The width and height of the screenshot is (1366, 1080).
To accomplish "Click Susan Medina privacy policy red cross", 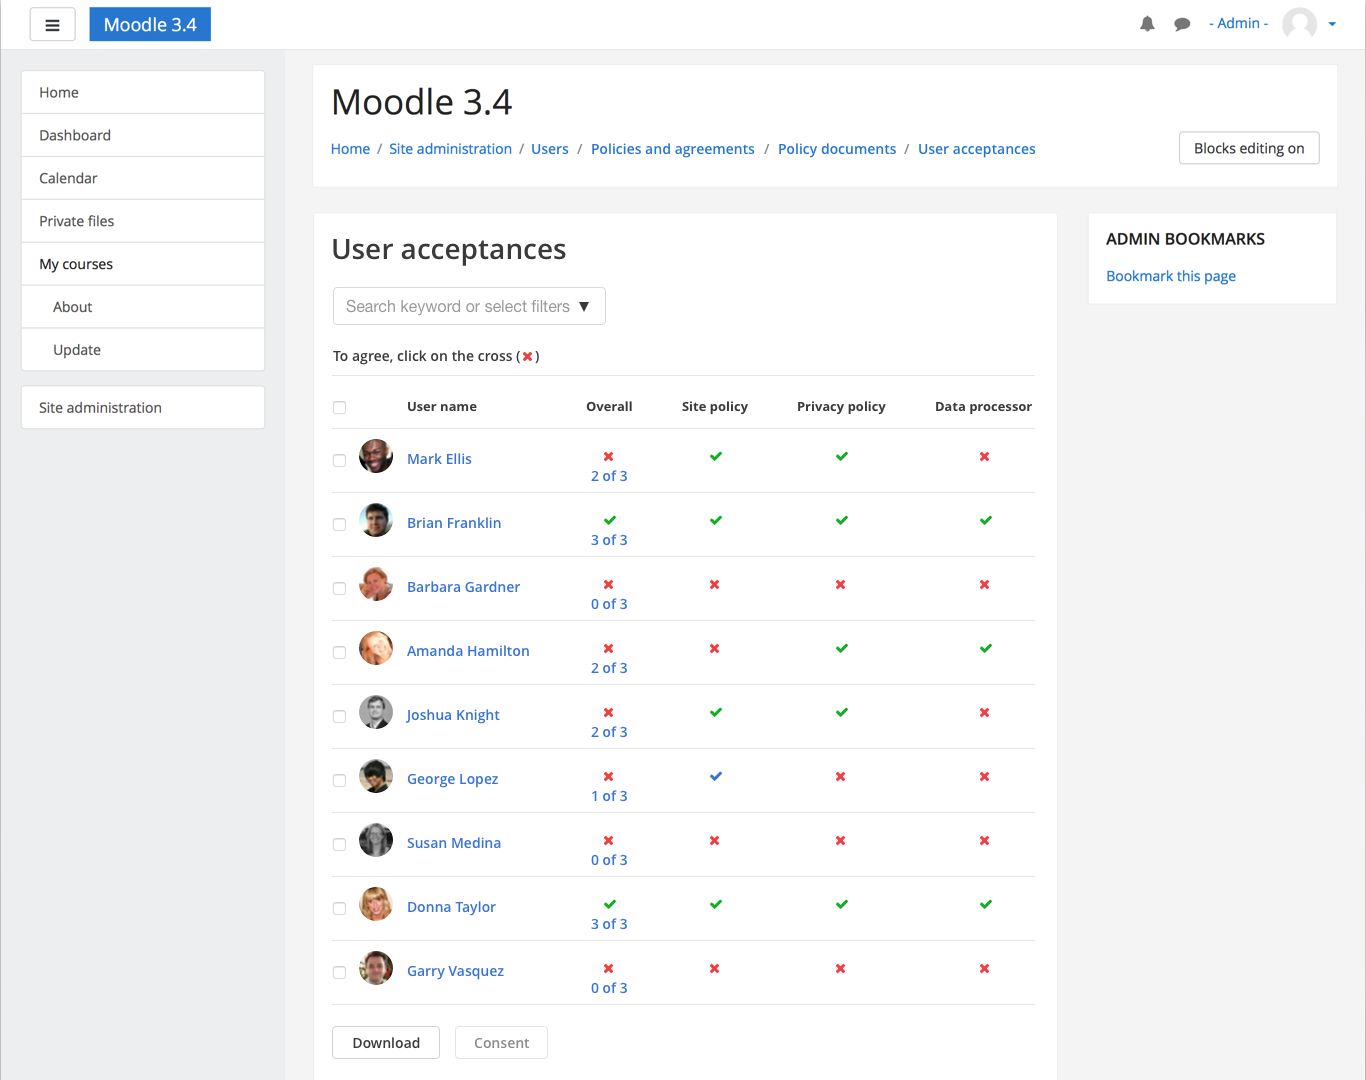I will click(841, 841).
